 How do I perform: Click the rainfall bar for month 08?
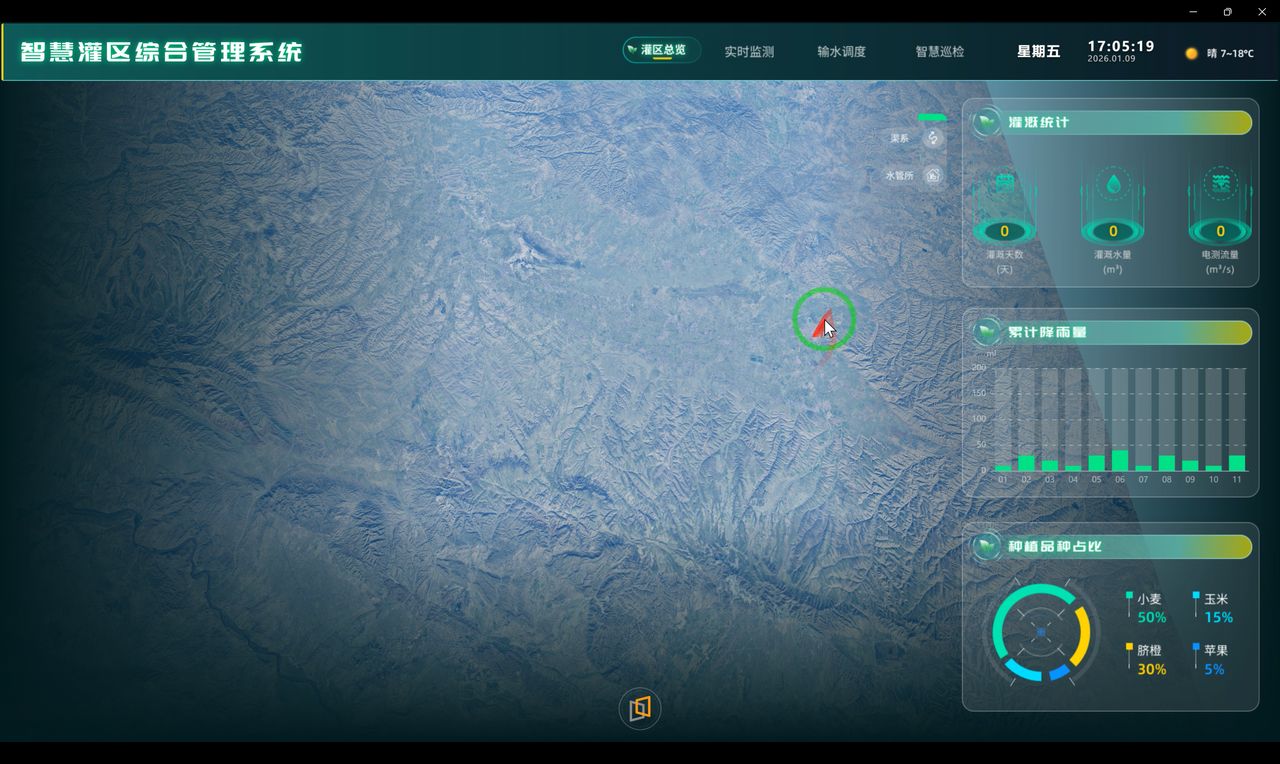[x=1167, y=463]
